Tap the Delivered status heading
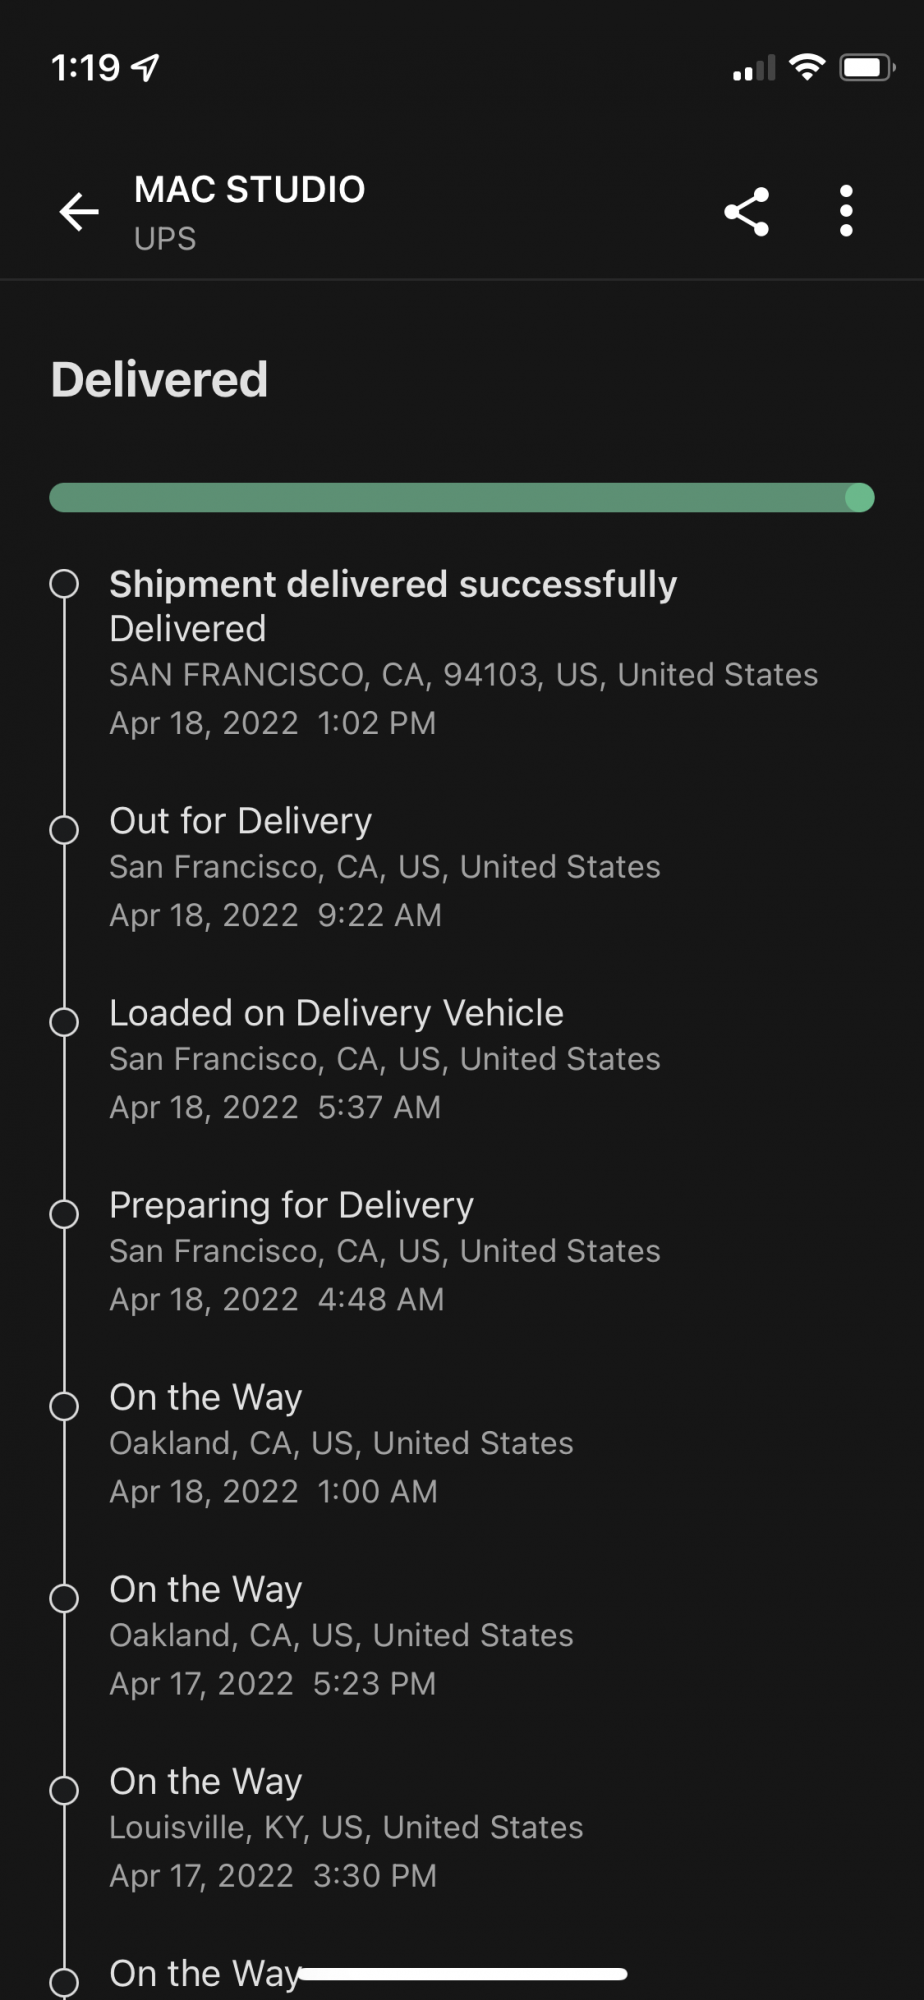 [x=160, y=380]
